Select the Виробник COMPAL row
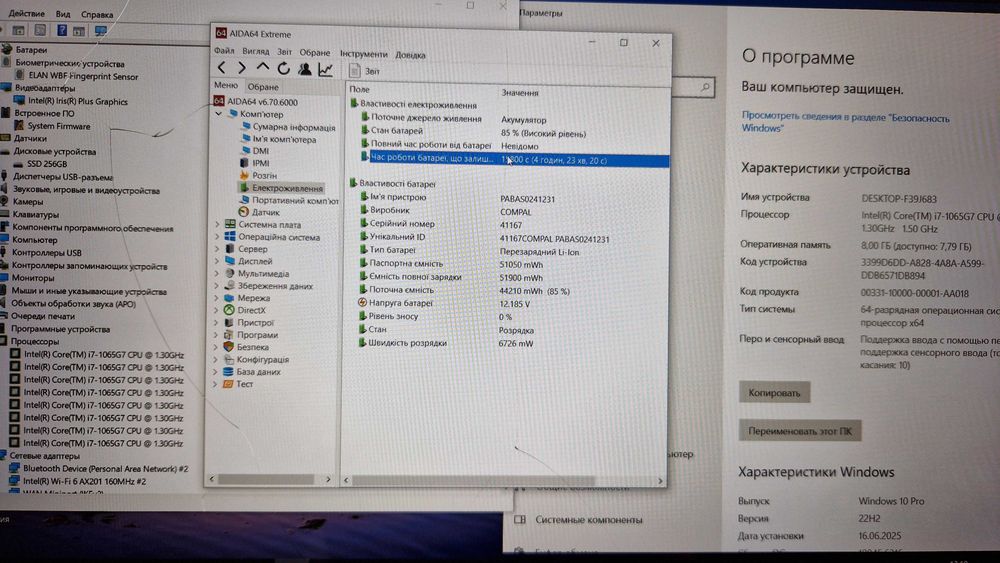The height and width of the screenshot is (563, 1000). pyautogui.click(x=507, y=211)
